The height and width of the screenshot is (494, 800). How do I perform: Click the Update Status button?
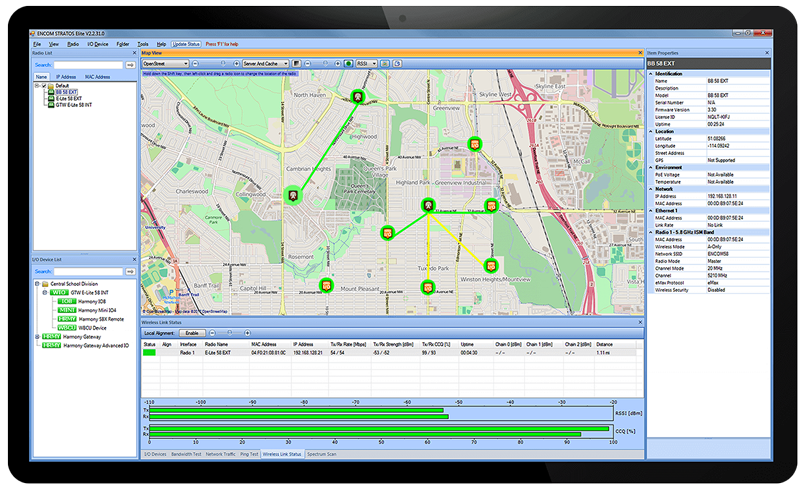click(186, 44)
